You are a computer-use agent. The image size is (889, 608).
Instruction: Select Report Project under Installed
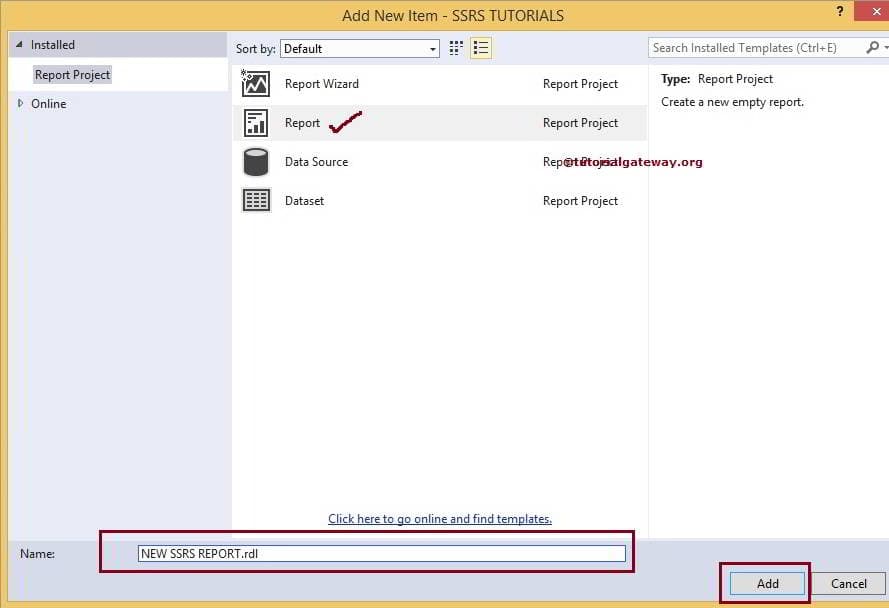coord(71,74)
